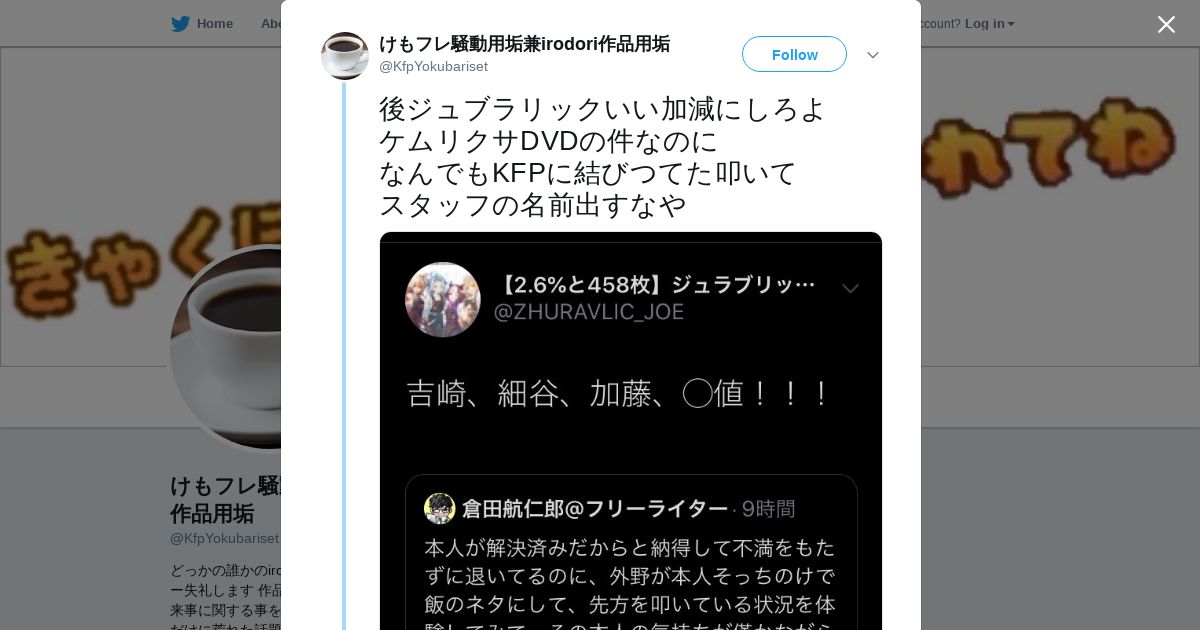Close the tweet overlay with X icon

click(1166, 24)
